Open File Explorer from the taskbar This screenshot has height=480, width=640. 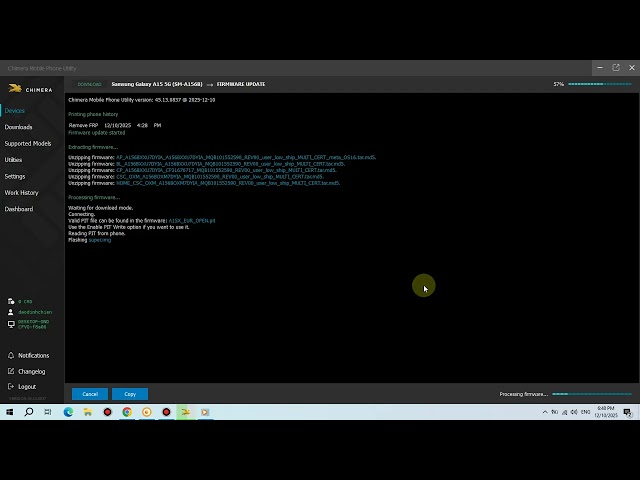pyautogui.click(x=88, y=412)
